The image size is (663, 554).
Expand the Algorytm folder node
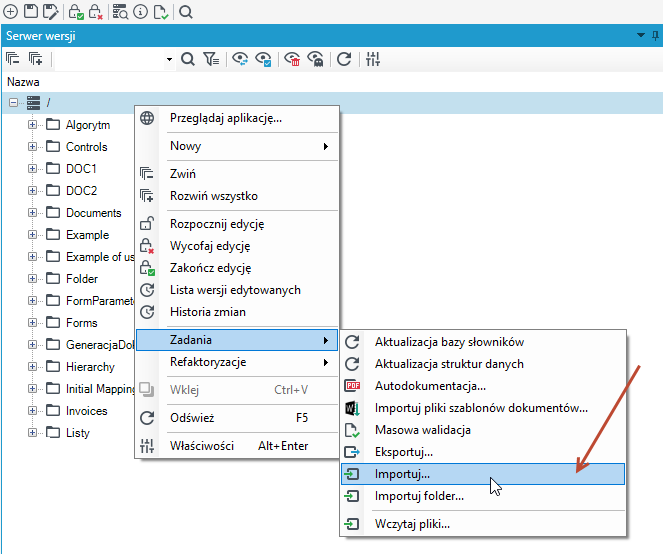(x=32, y=125)
